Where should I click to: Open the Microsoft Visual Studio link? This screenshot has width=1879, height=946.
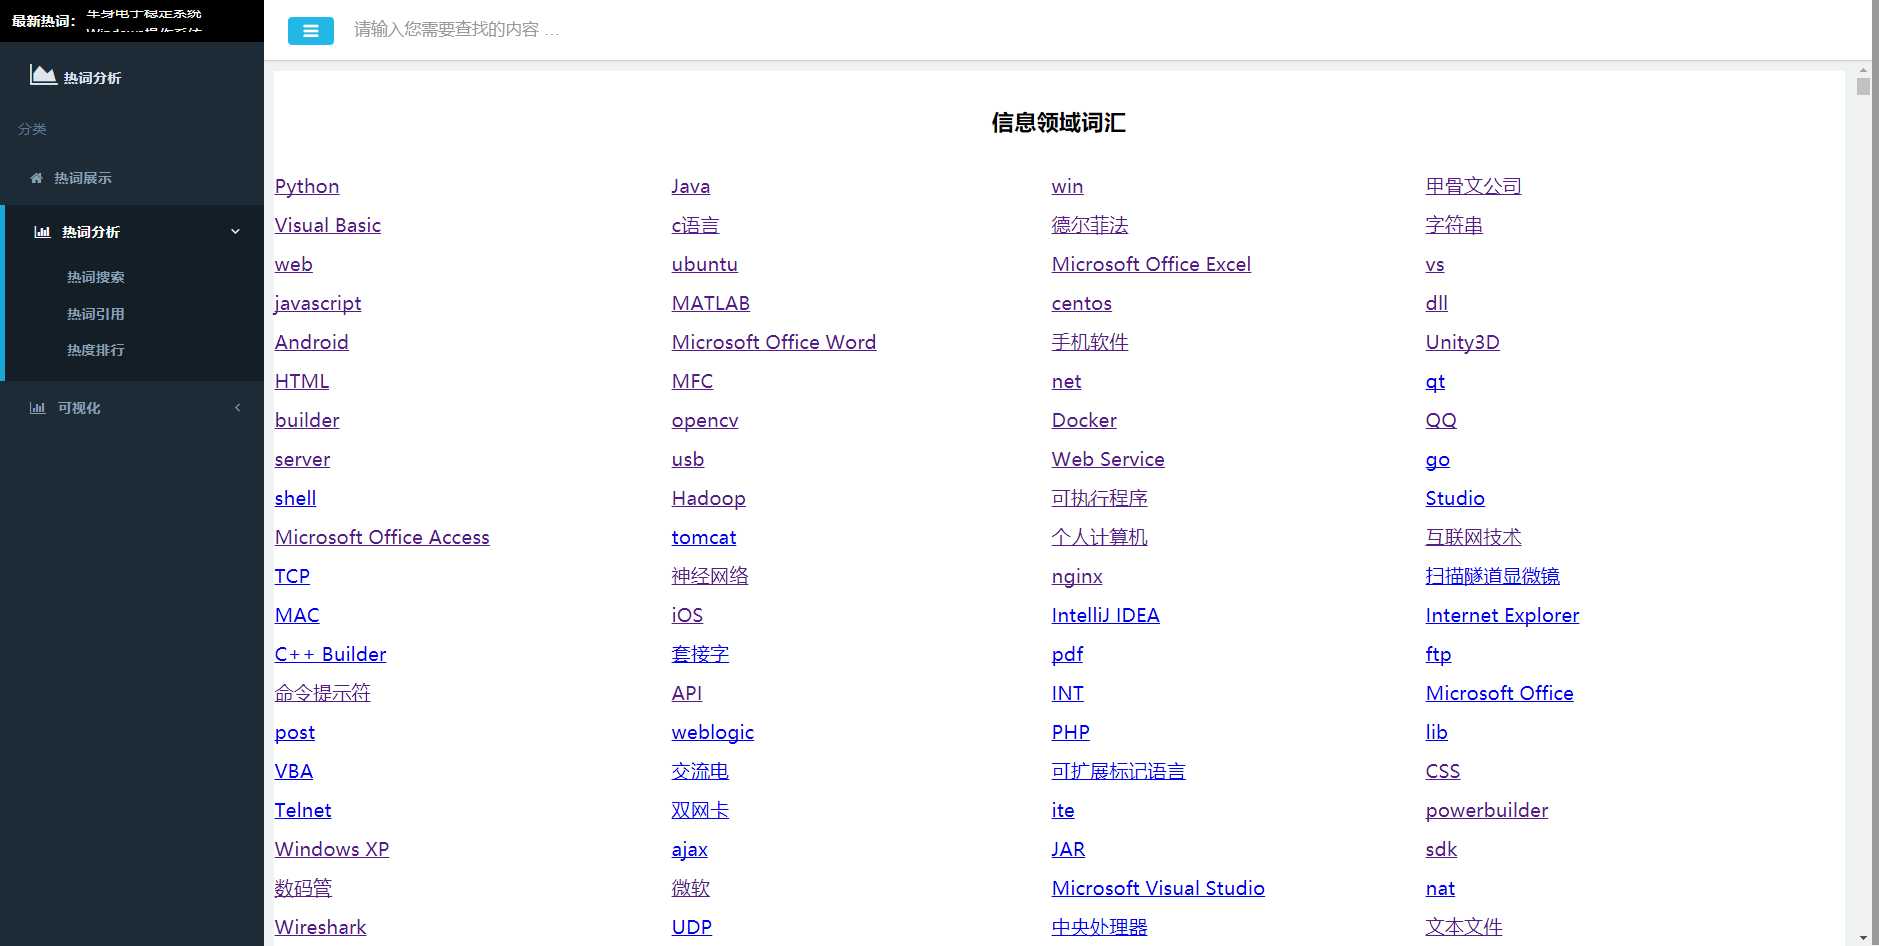[x=1159, y=888]
